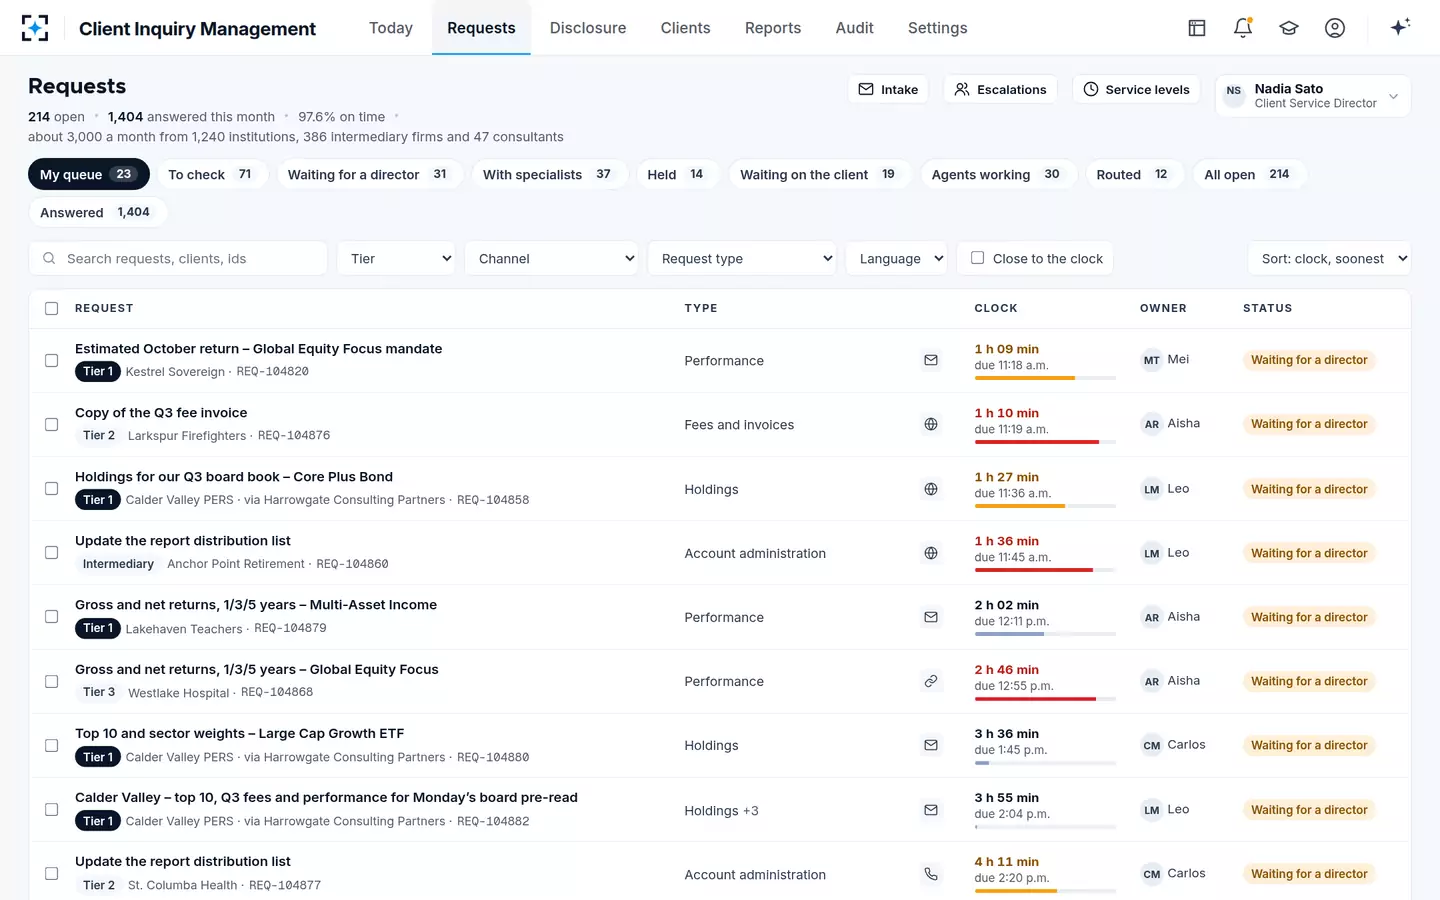View Service levels
The height and width of the screenshot is (900, 1440).
pos(1137,89)
